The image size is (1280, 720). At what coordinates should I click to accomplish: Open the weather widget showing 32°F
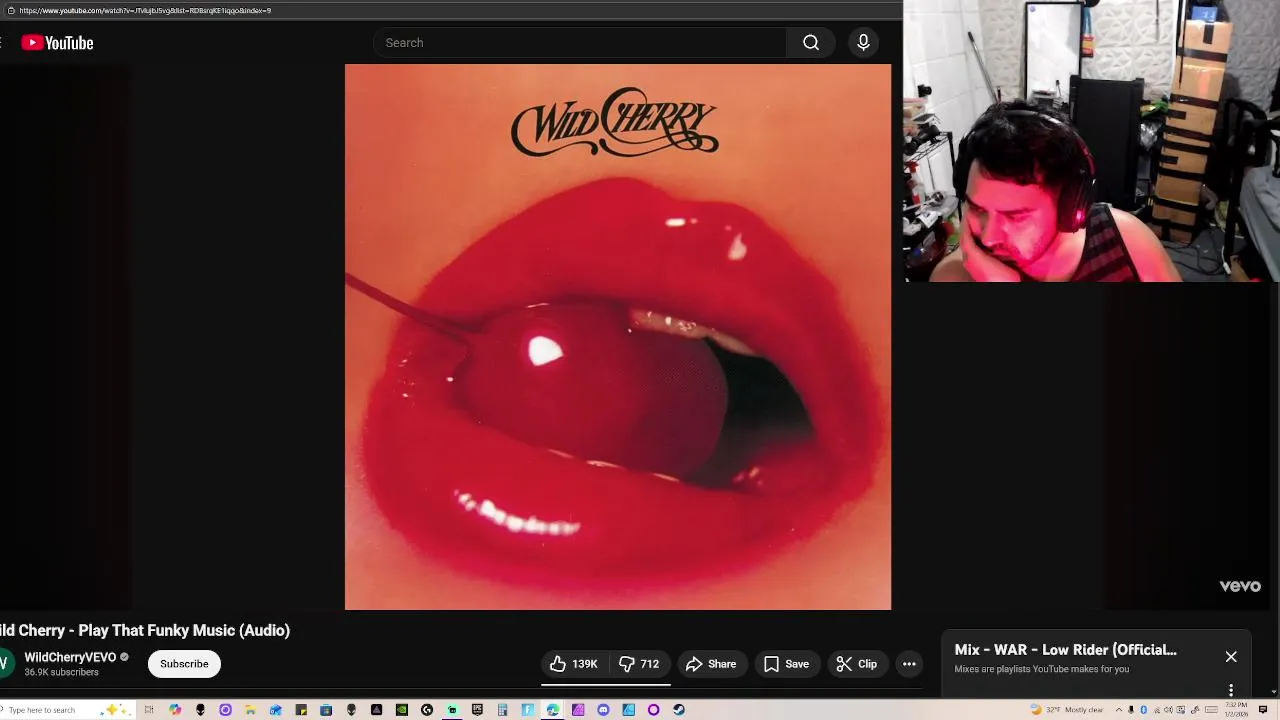point(1067,710)
